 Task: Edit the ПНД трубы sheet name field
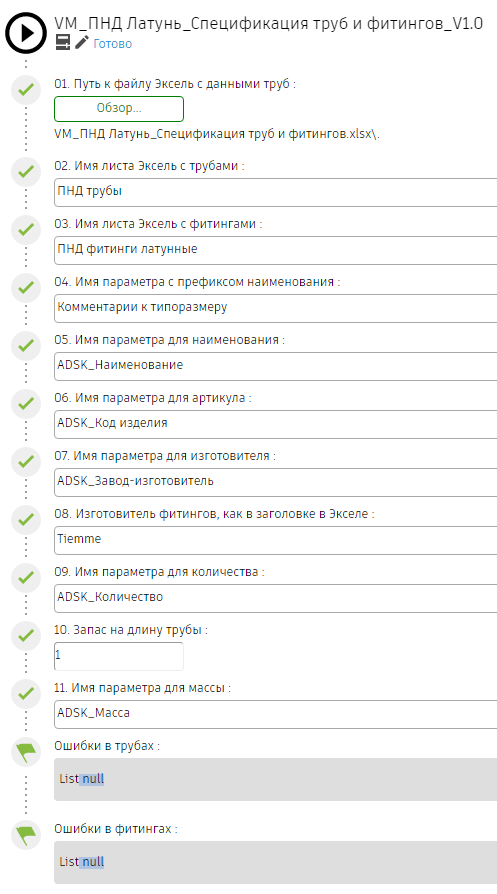pyautogui.click(x=276, y=192)
